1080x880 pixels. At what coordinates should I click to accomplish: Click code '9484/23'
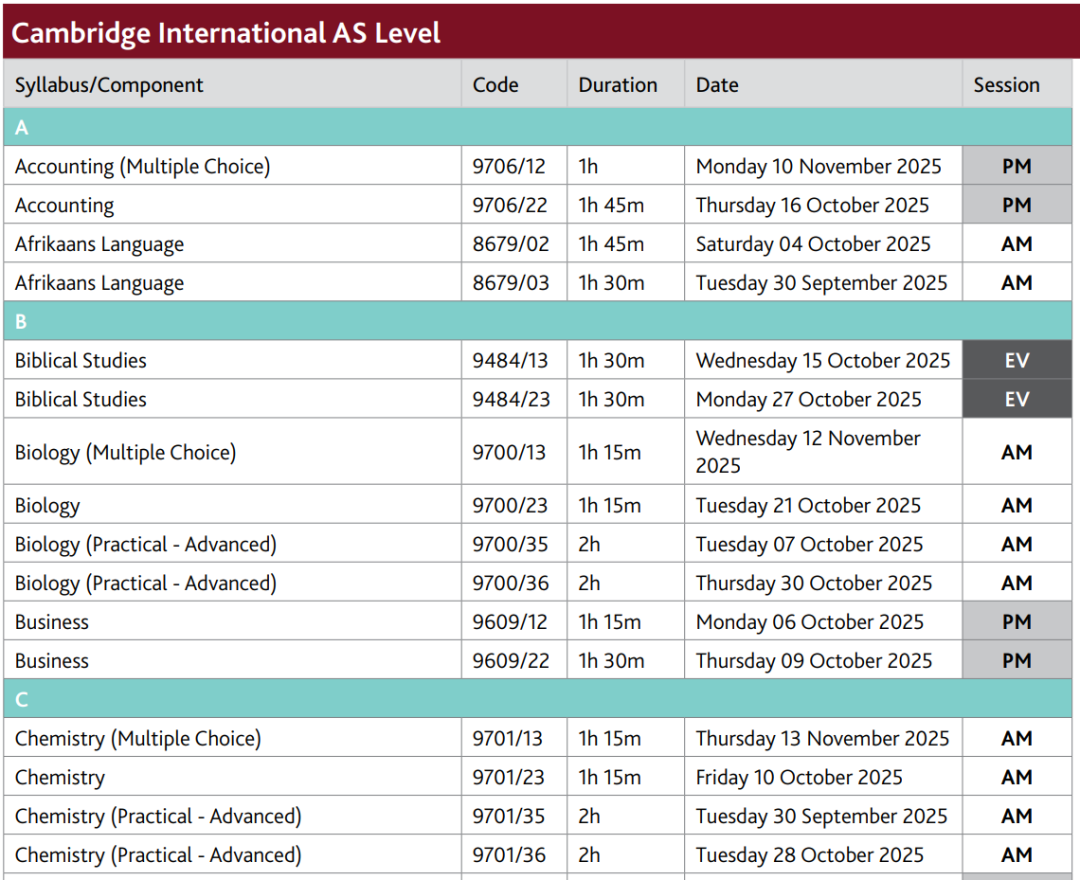pos(510,399)
